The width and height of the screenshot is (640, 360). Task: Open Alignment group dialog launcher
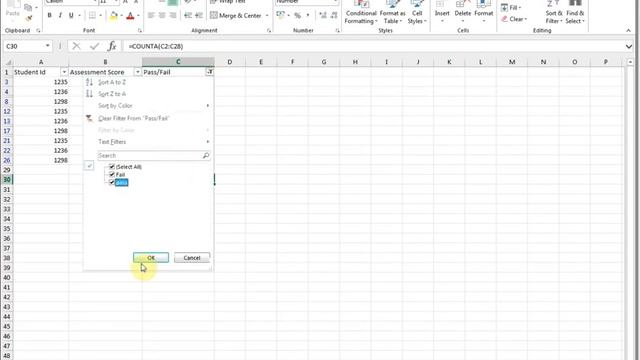click(x=269, y=31)
